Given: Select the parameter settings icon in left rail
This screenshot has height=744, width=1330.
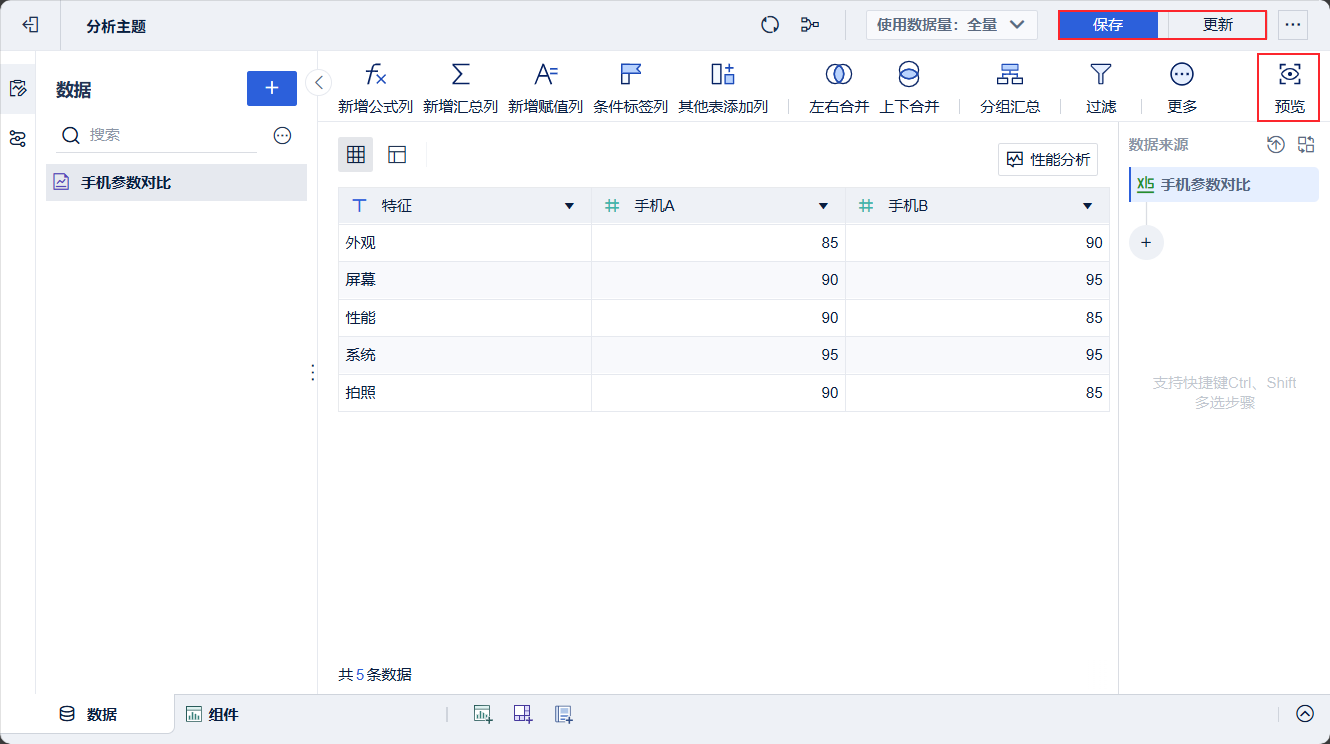Looking at the screenshot, I should click(17, 138).
